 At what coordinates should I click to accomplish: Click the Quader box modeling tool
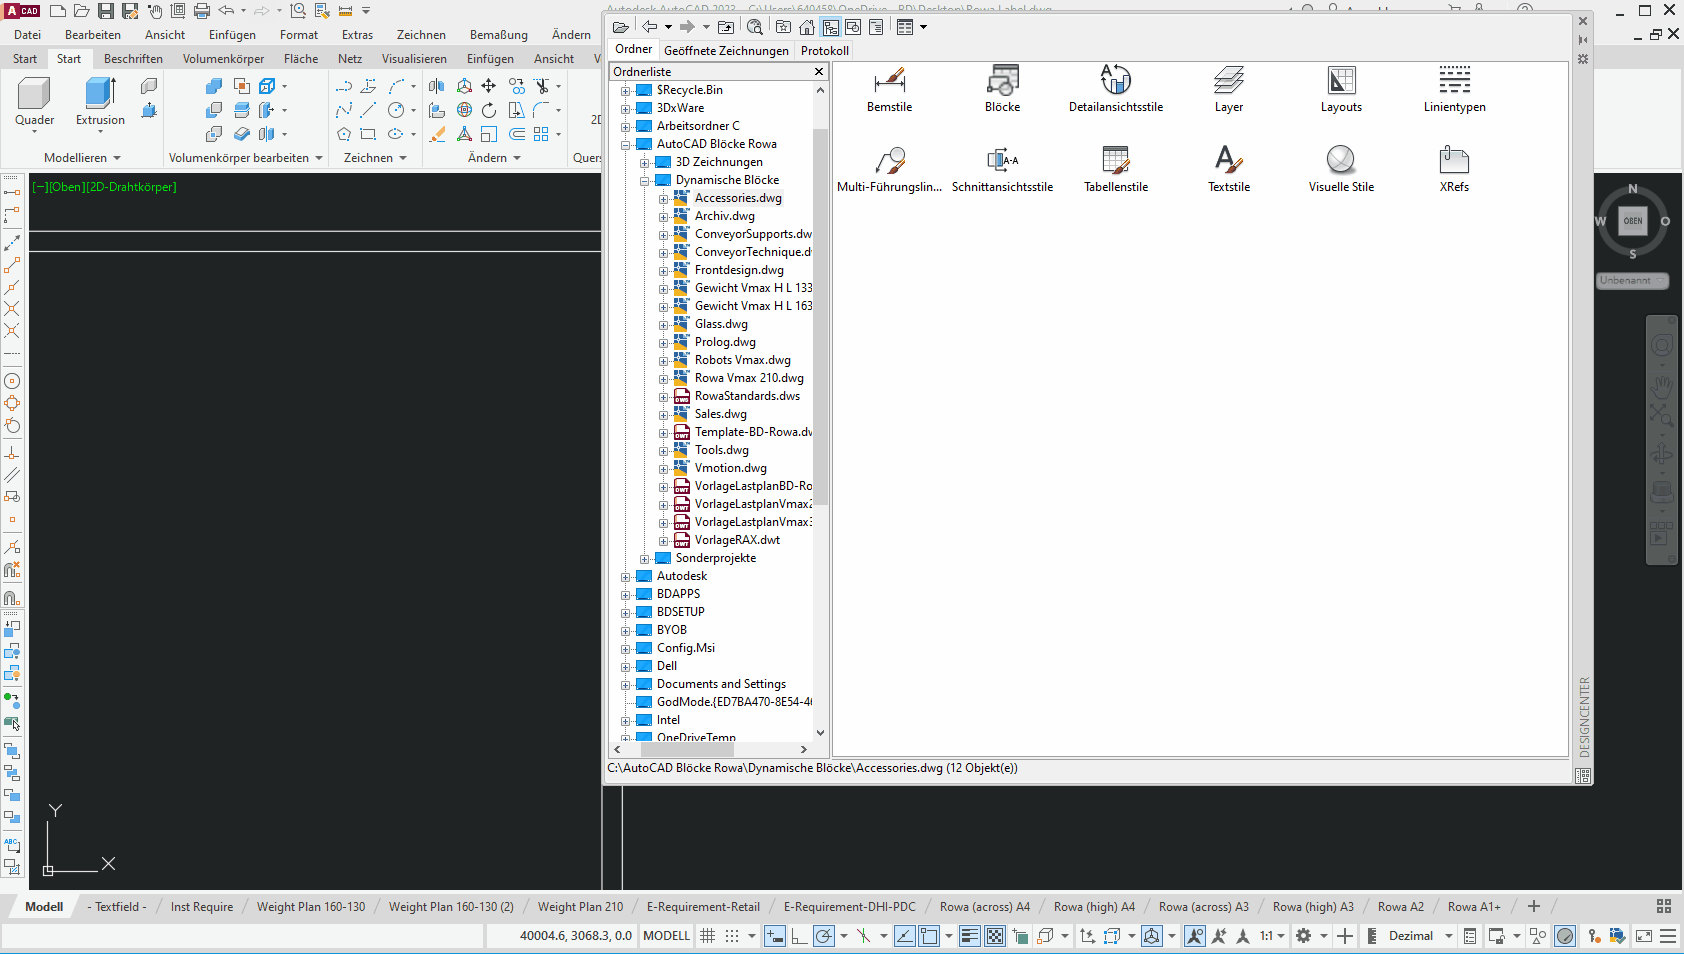tap(34, 102)
